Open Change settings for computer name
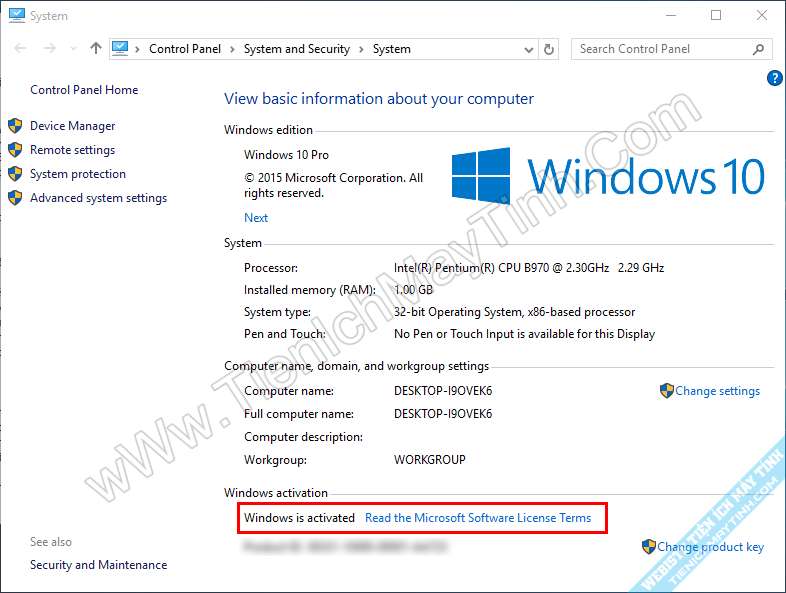Viewport: 786px width, 593px height. [717, 391]
